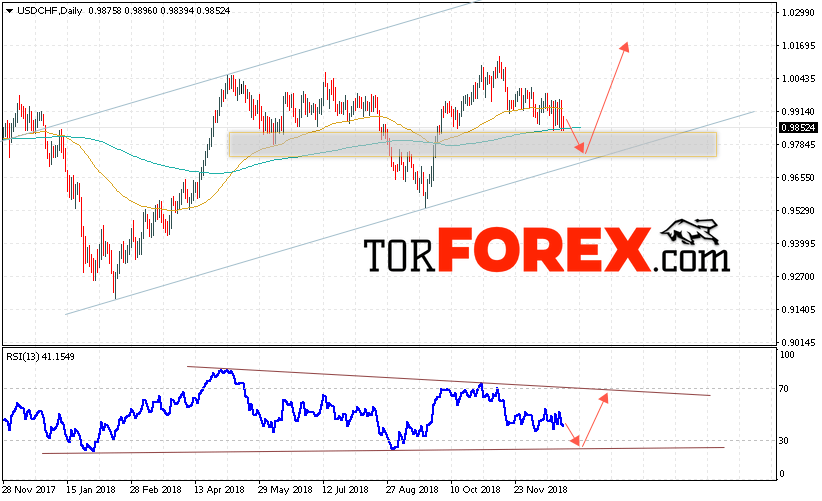Click RSI scale value 100
Screen dimensions: 822x501
[x=787, y=355]
